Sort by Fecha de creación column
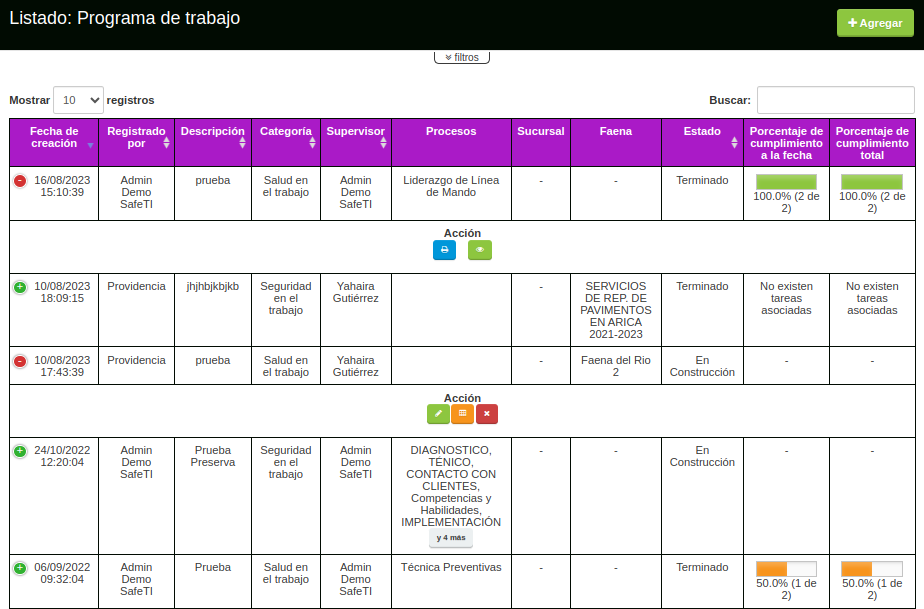Image resolution: width=924 pixels, height=609 pixels. 54,143
